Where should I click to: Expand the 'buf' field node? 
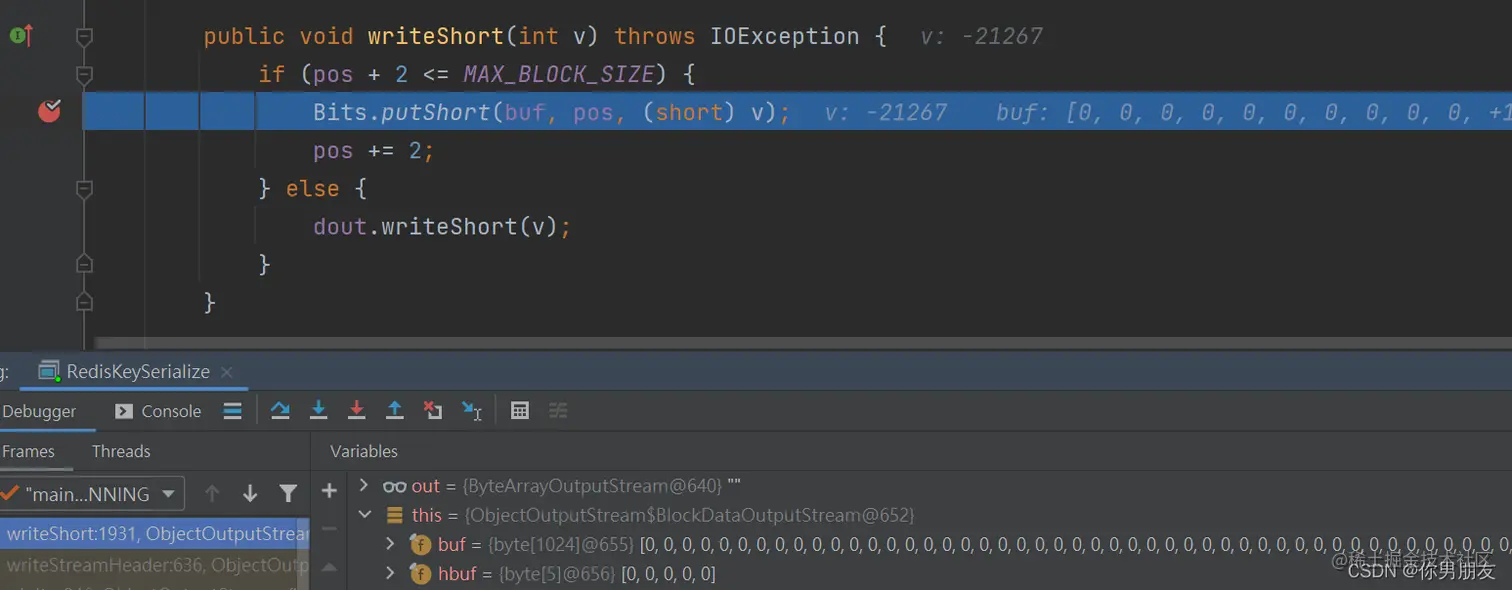click(391, 544)
